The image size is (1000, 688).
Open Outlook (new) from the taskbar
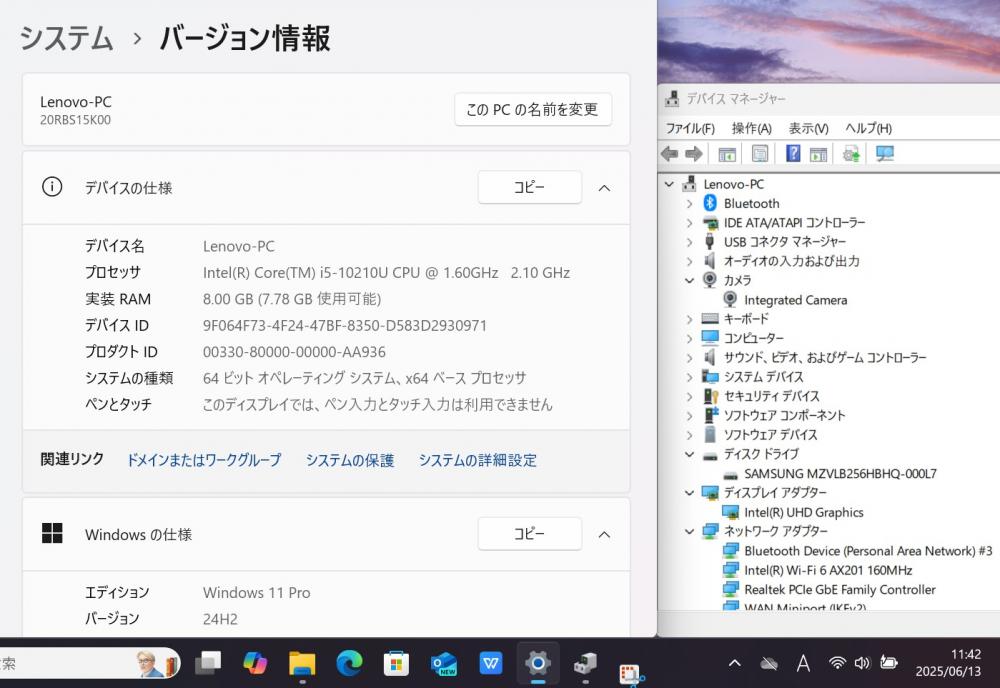point(443,664)
